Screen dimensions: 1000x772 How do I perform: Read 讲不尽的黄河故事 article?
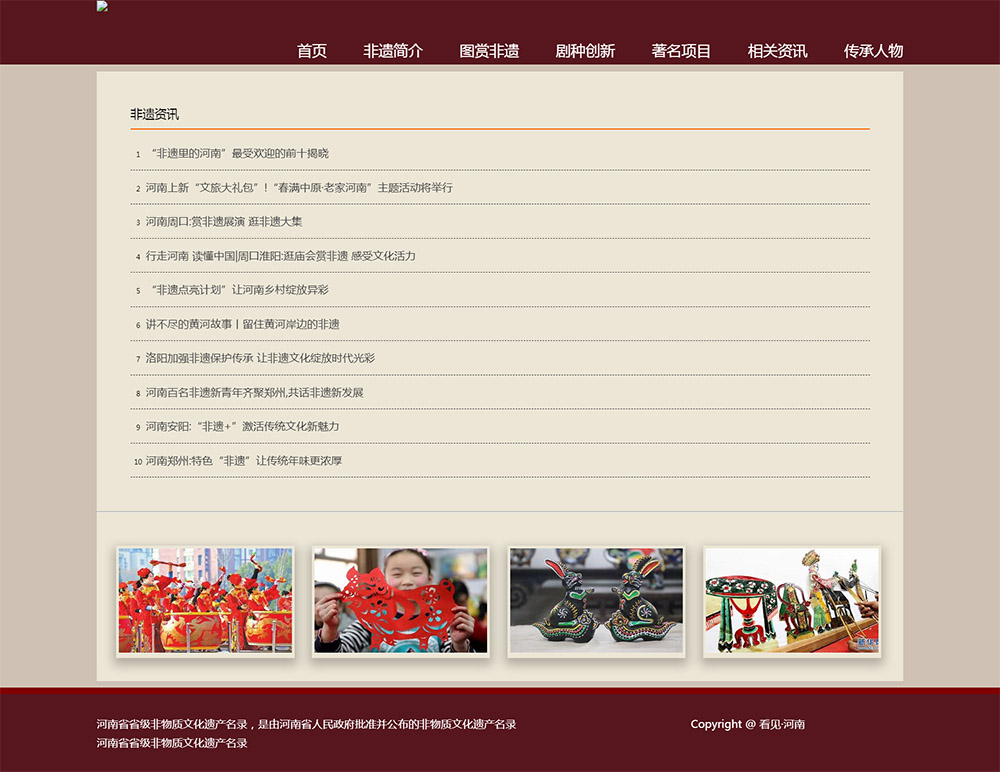click(x=242, y=324)
